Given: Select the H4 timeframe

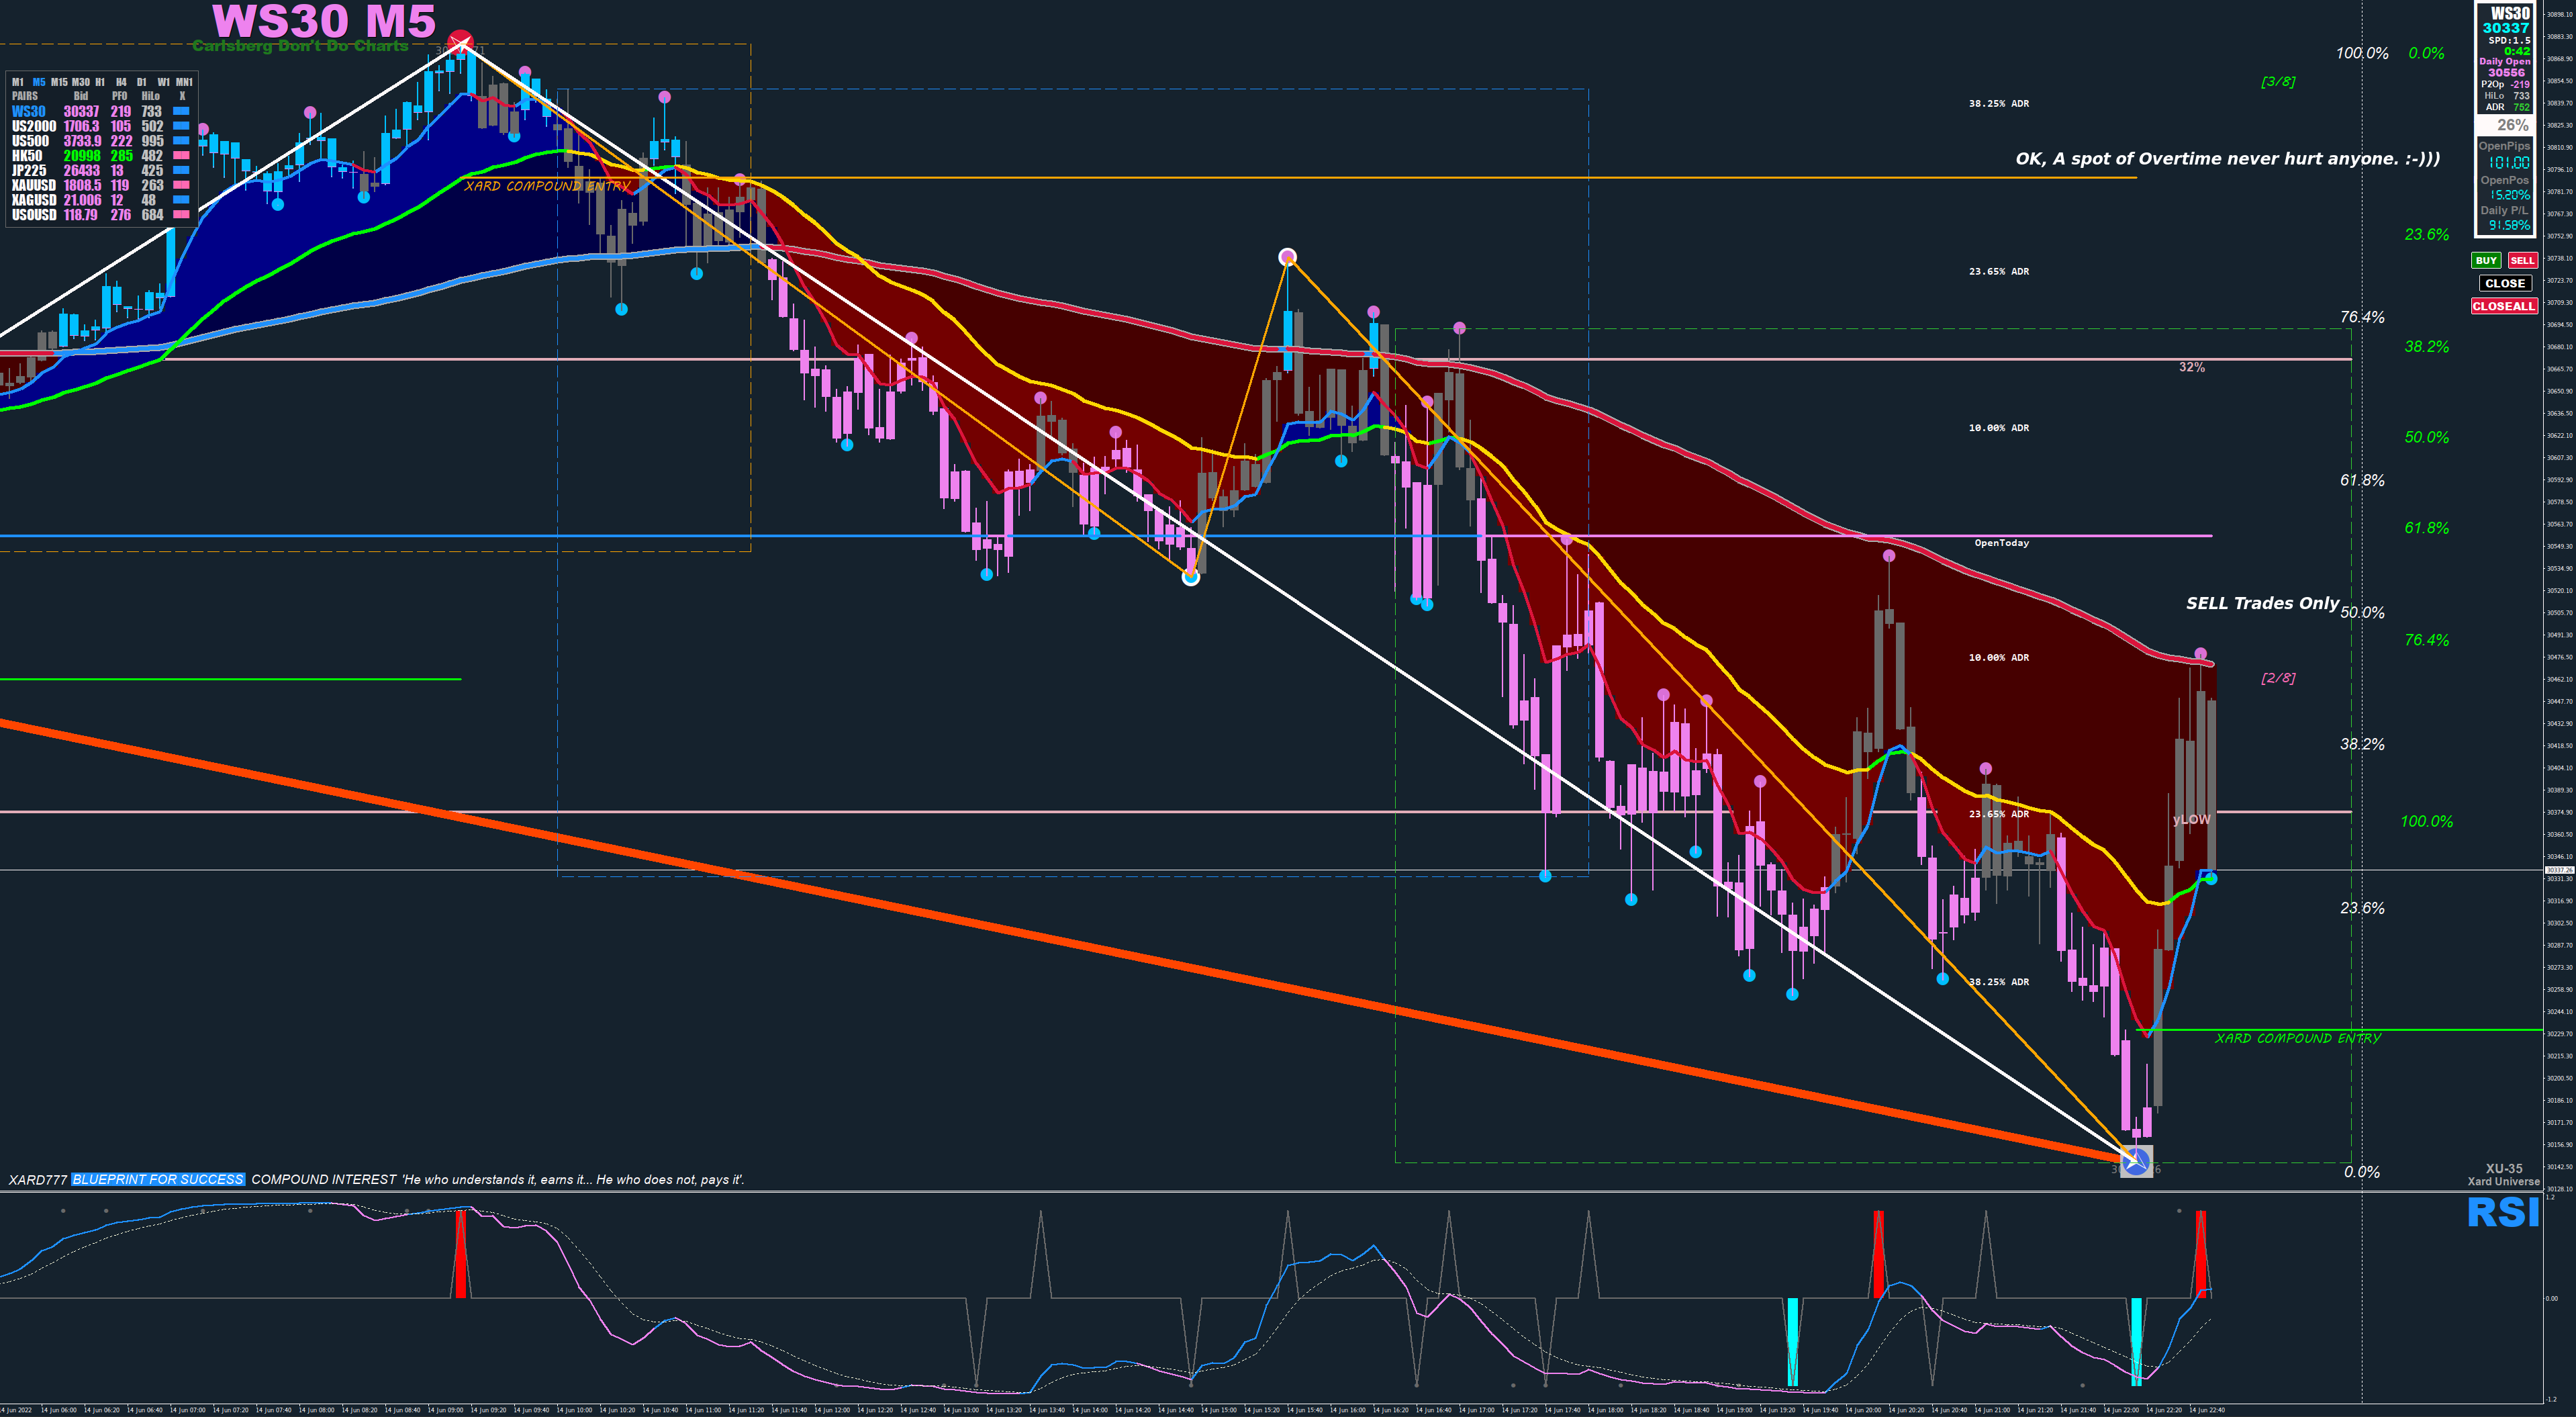Looking at the screenshot, I should tap(121, 82).
